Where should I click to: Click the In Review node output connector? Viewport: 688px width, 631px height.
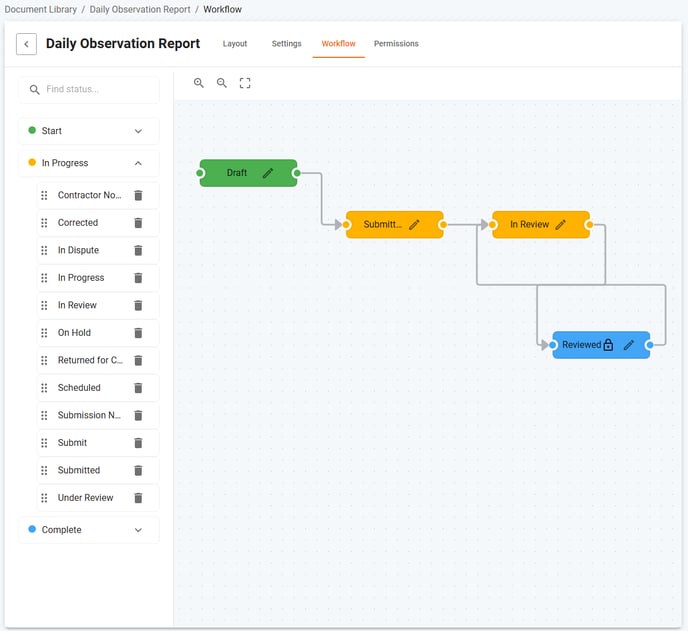pos(590,225)
